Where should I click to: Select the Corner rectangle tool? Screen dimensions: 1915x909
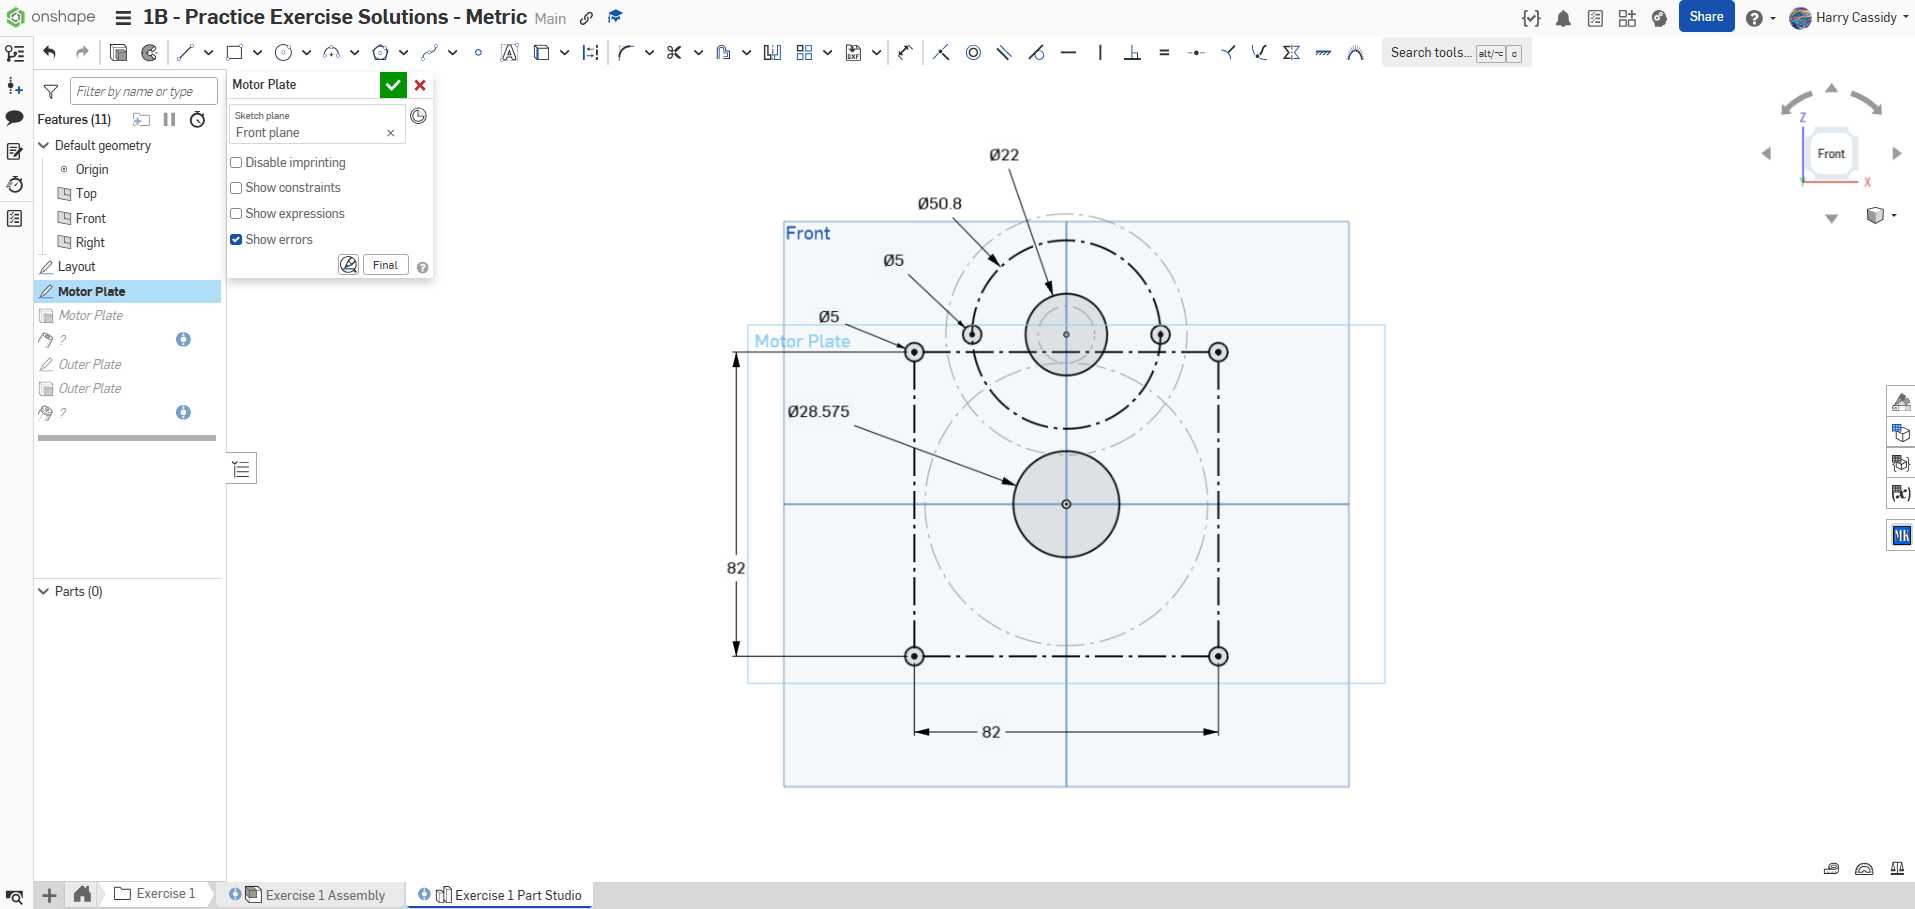[234, 53]
